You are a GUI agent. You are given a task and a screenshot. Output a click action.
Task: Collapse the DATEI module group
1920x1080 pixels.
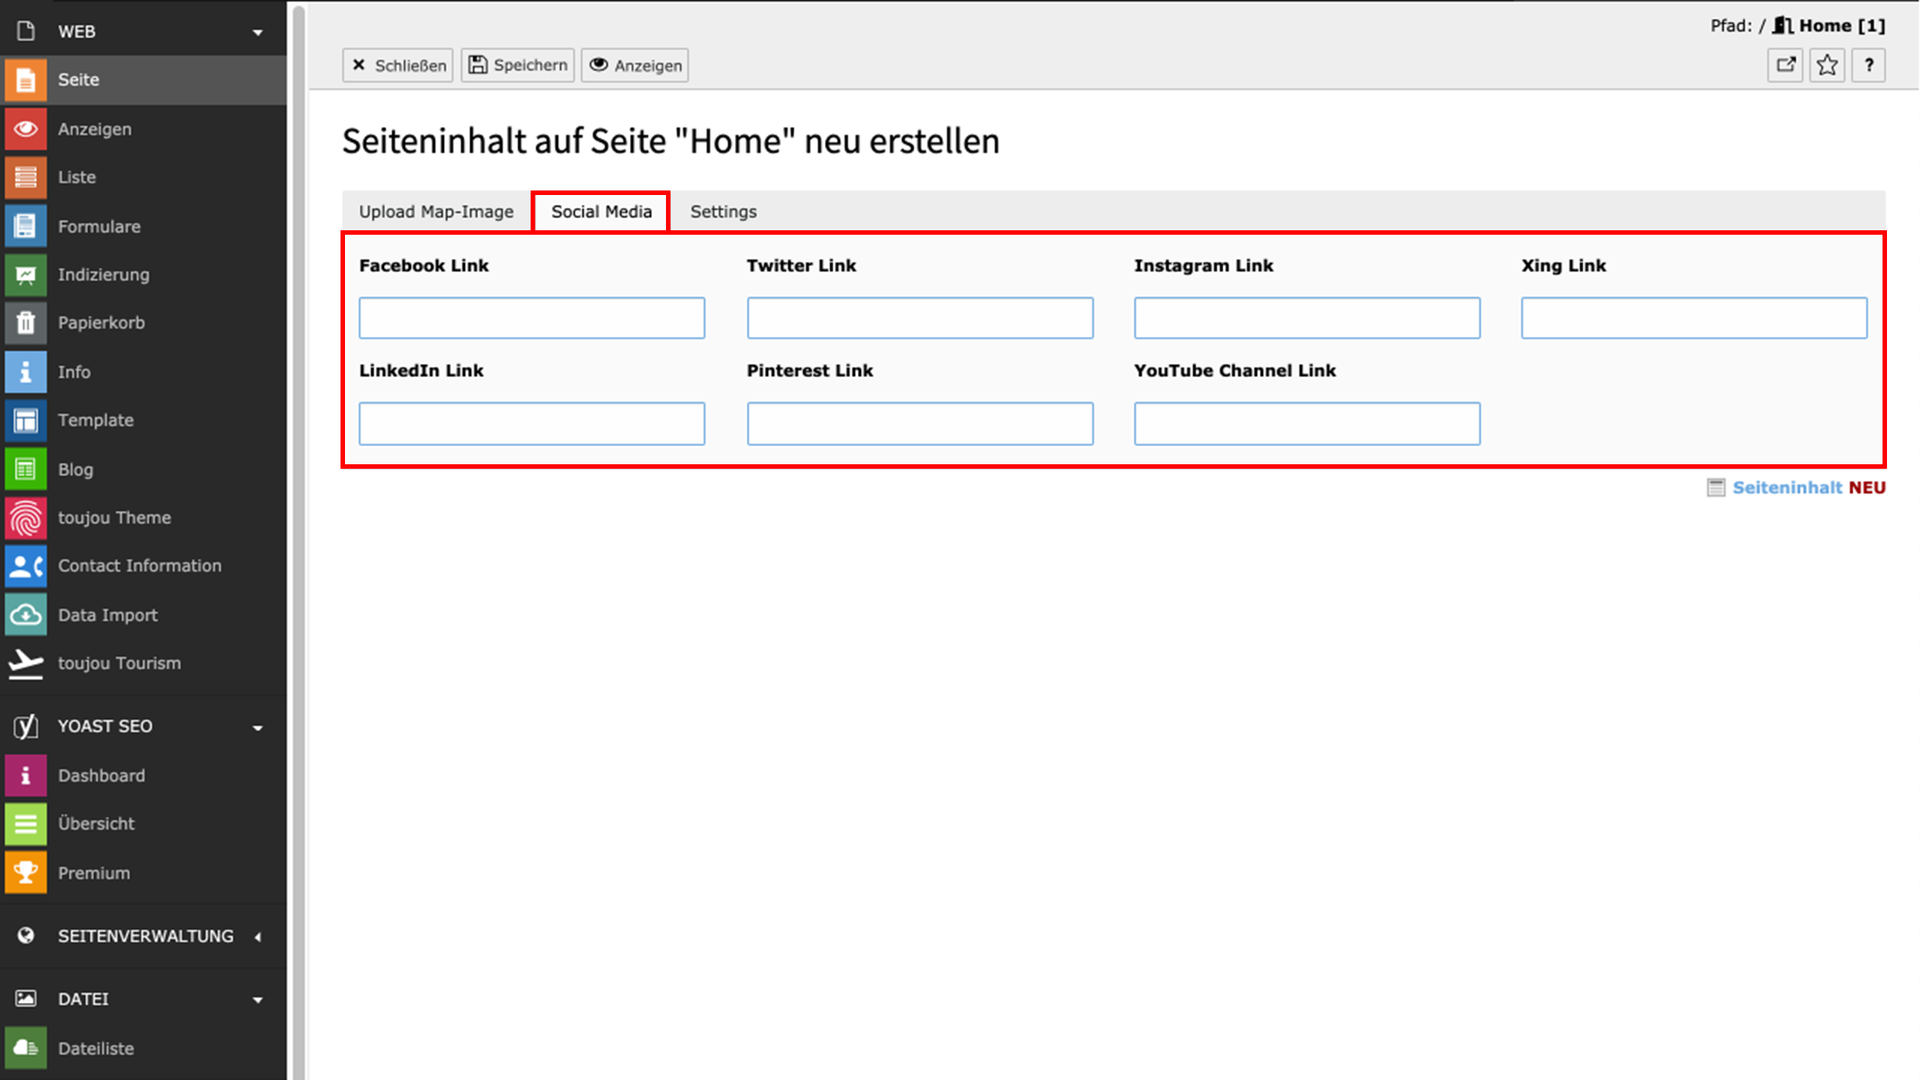click(x=257, y=1000)
